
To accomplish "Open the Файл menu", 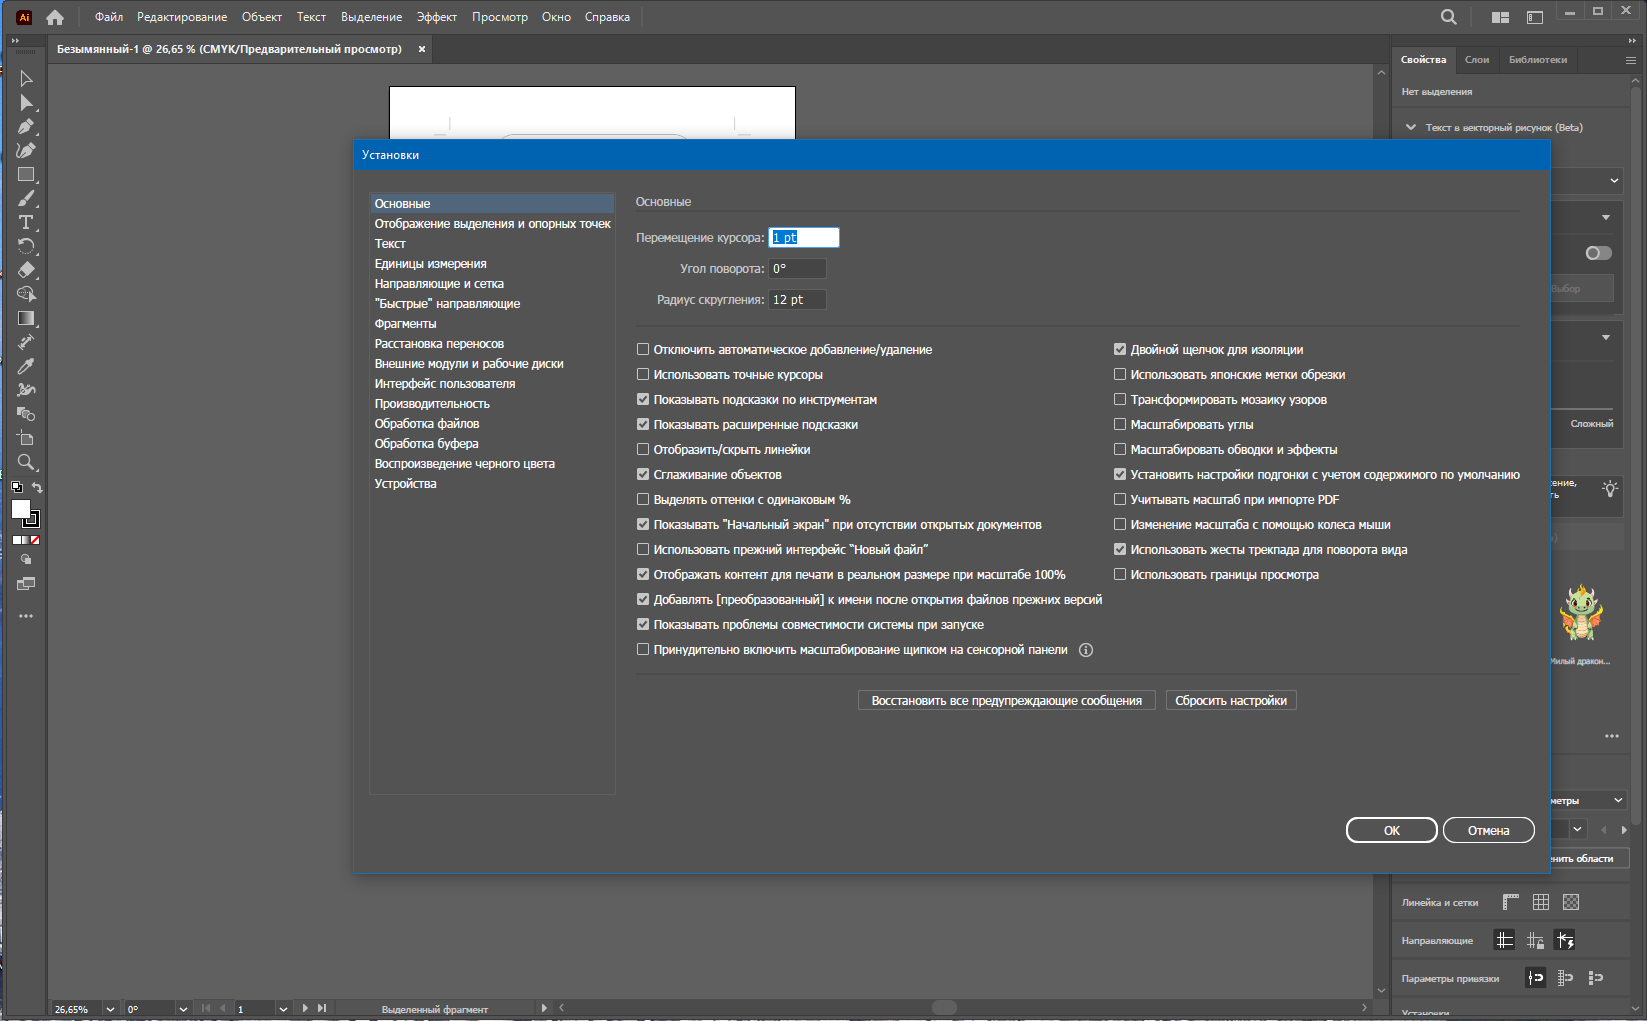I will pyautogui.click(x=109, y=17).
